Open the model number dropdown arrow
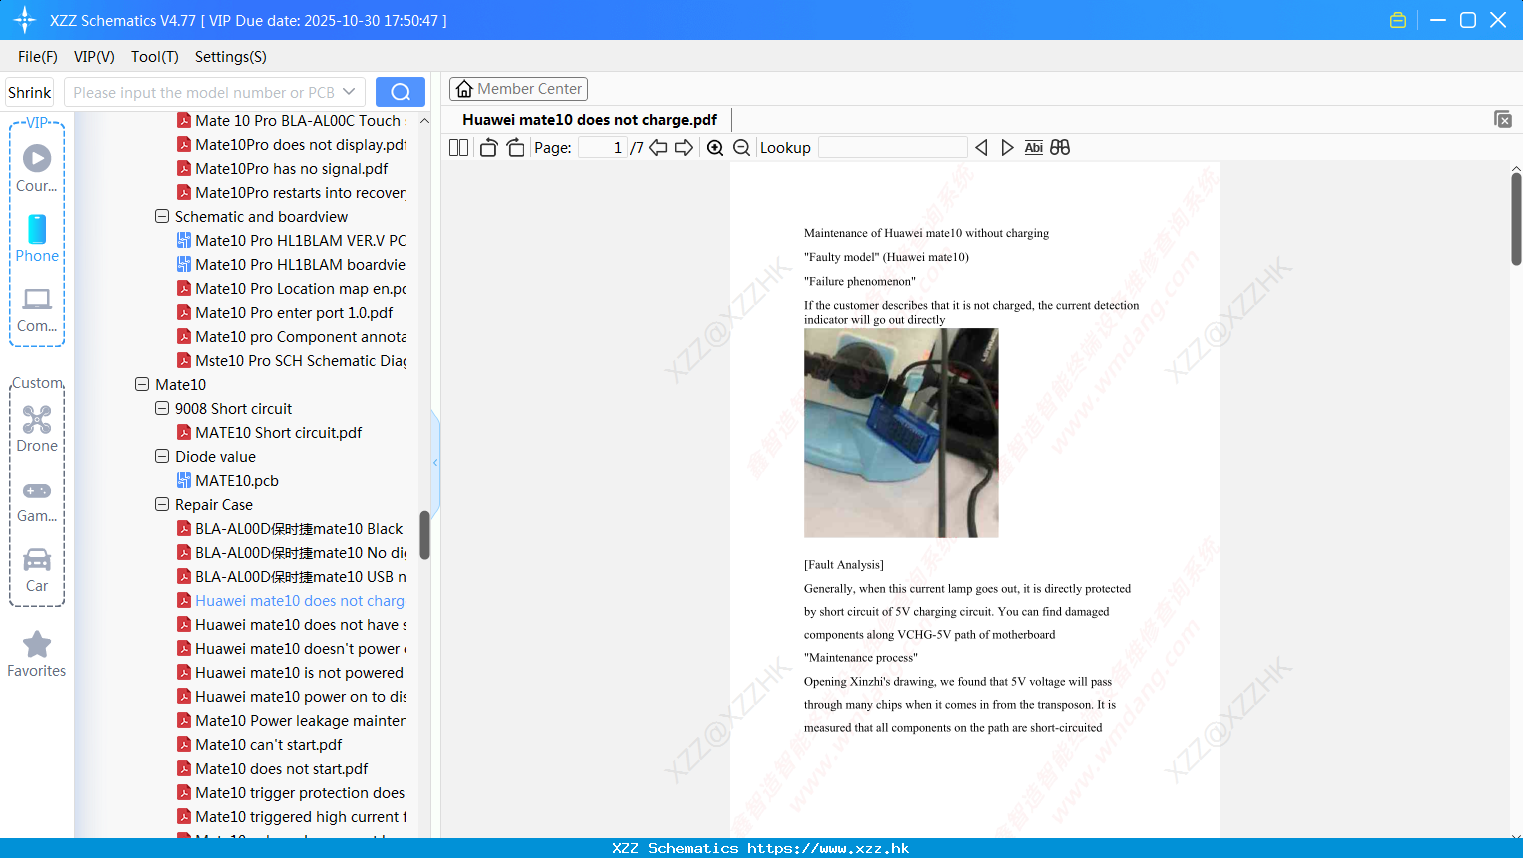This screenshot has width=1523, height=858. 349,92
